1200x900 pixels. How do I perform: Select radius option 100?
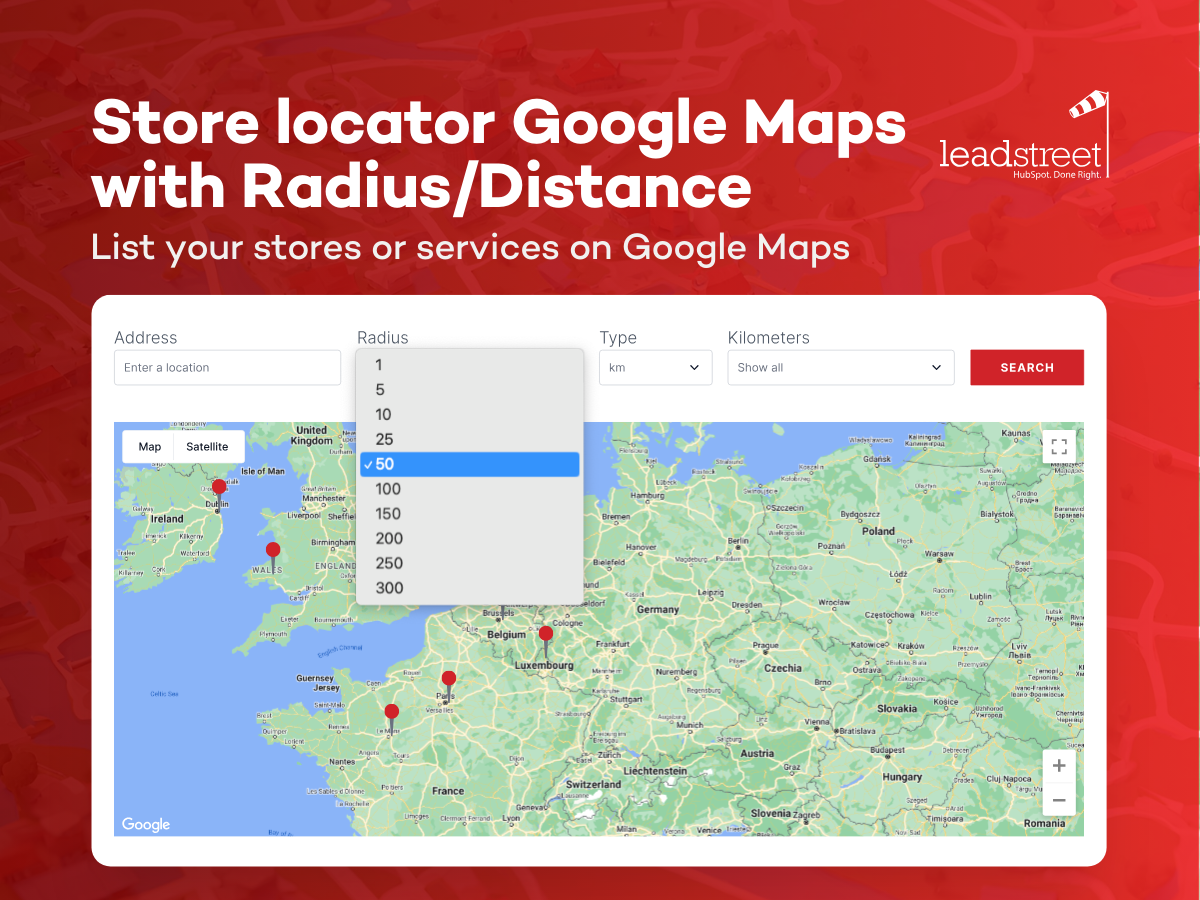coord(469,489)
